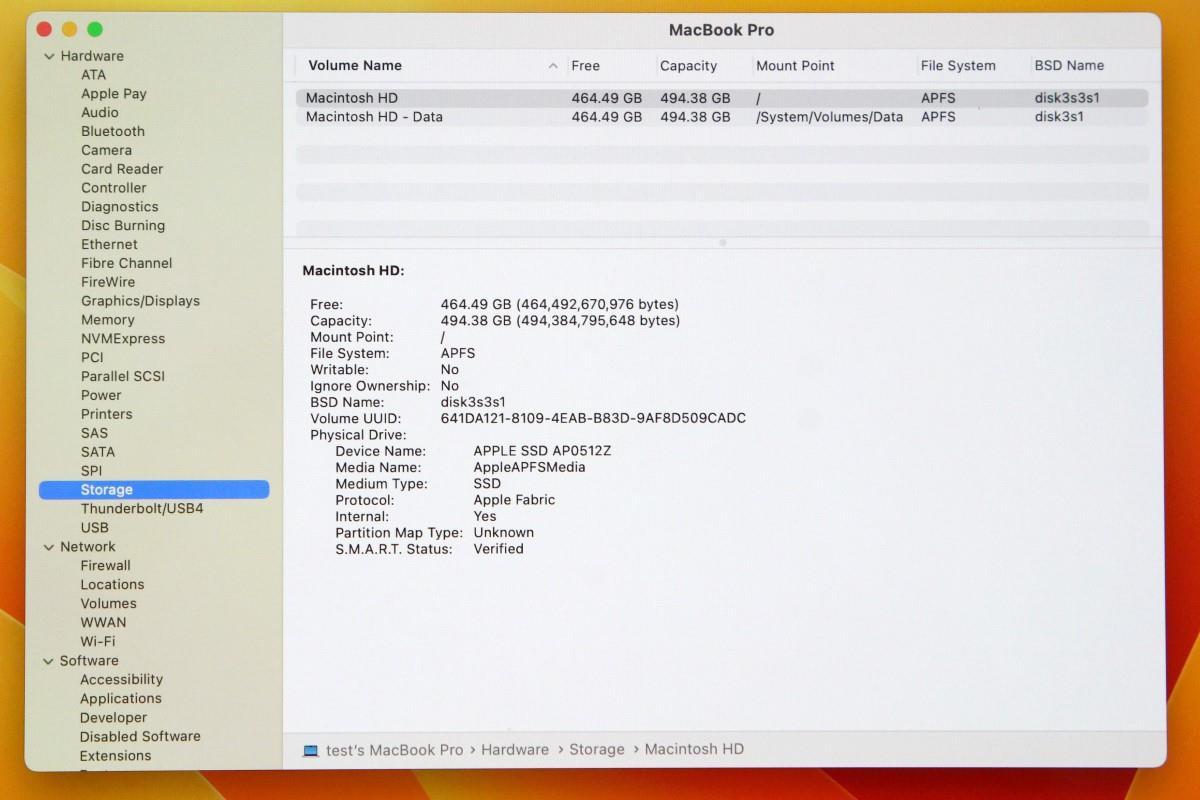
Task: Select Memory in the sidebar
Action: point(108,320)
